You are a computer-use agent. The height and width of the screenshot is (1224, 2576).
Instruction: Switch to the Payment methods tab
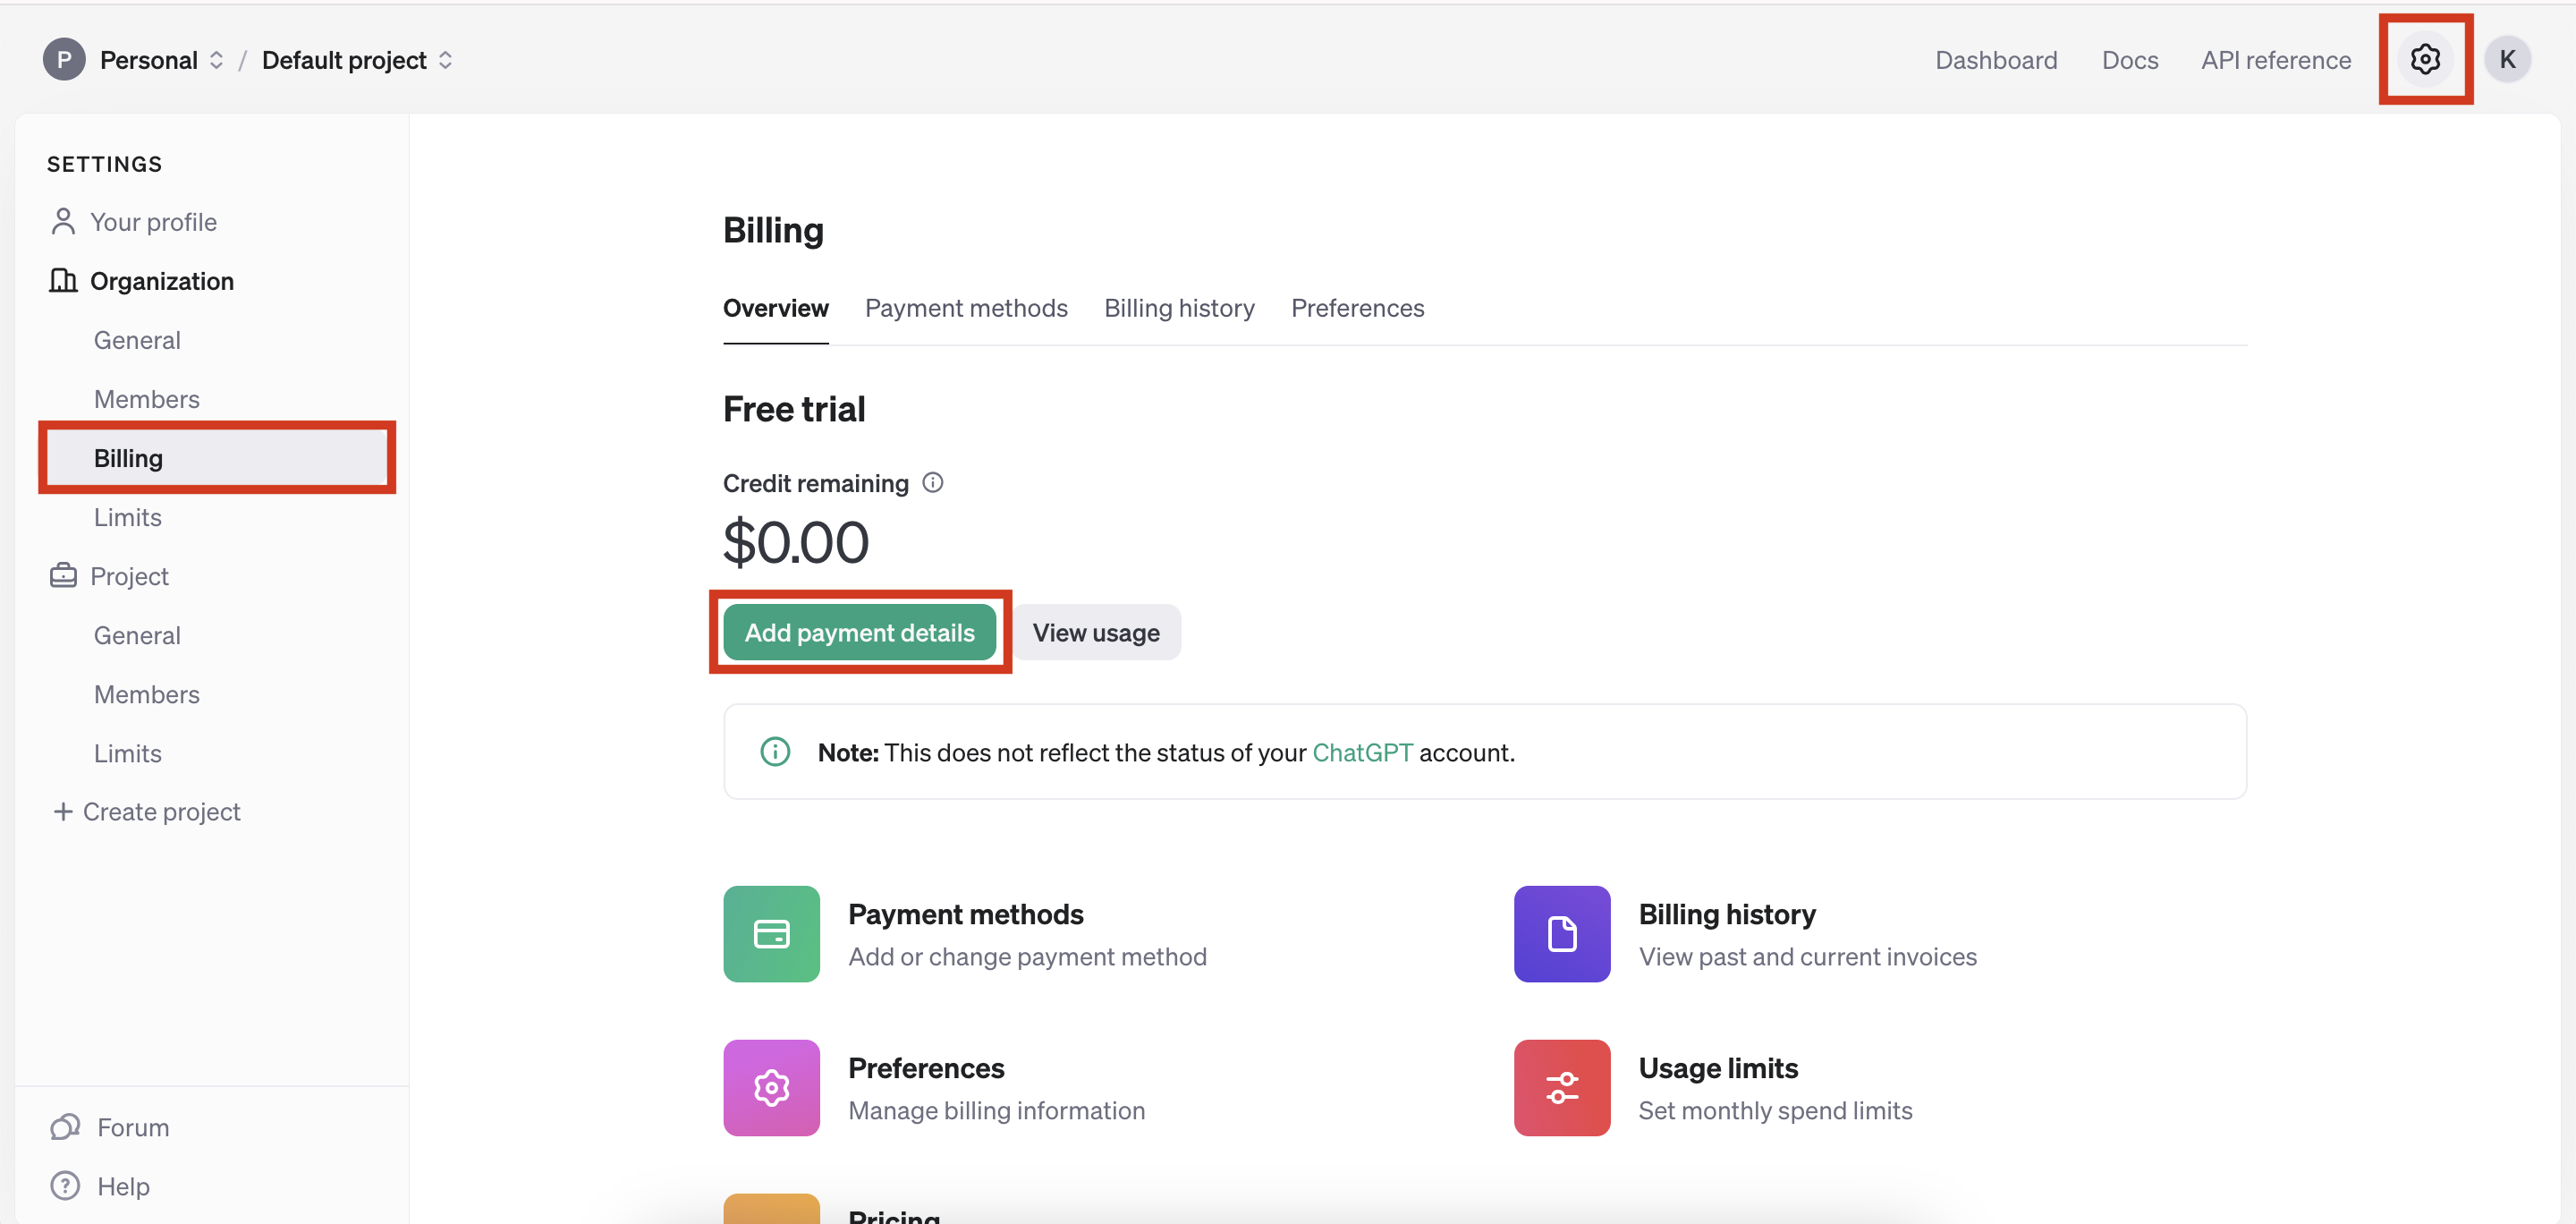pyautogui.click(x=965, y=308)
